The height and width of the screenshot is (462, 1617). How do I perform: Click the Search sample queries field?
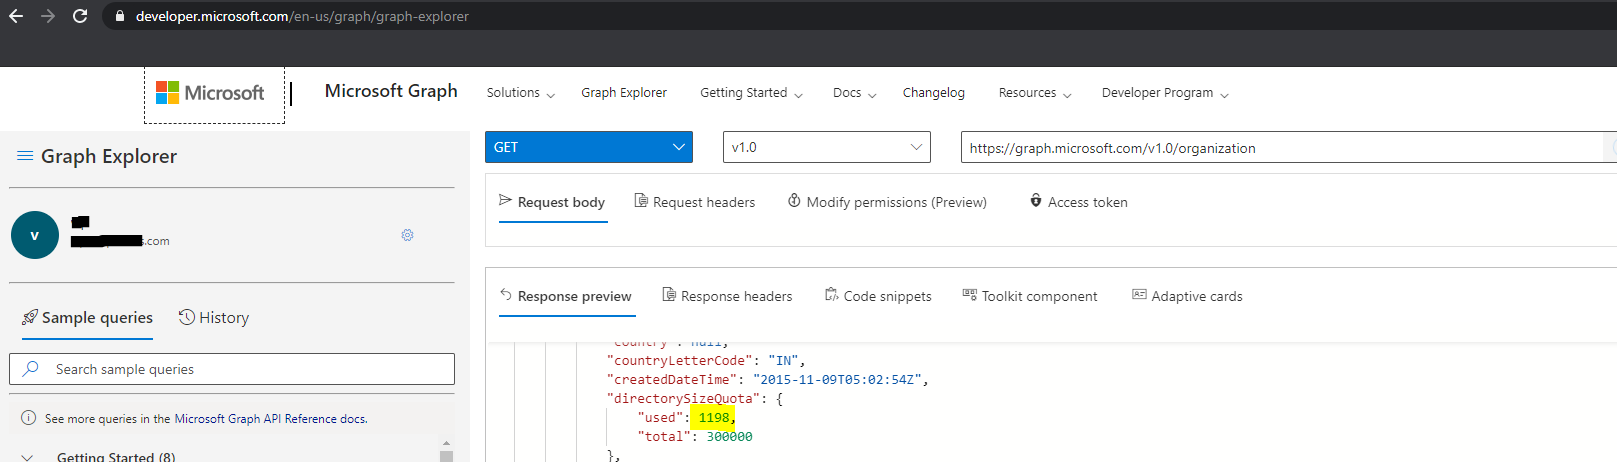[232, 369]
